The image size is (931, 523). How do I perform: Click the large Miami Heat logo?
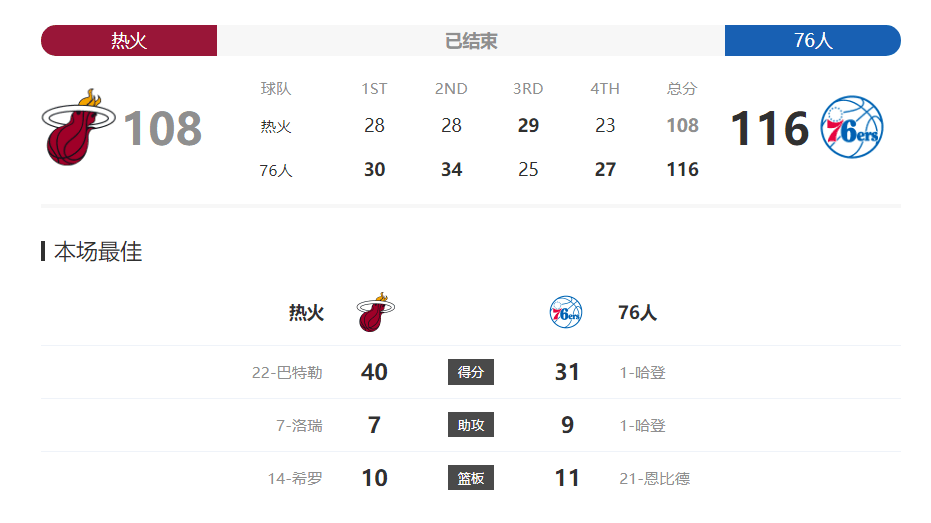point(78,127)
